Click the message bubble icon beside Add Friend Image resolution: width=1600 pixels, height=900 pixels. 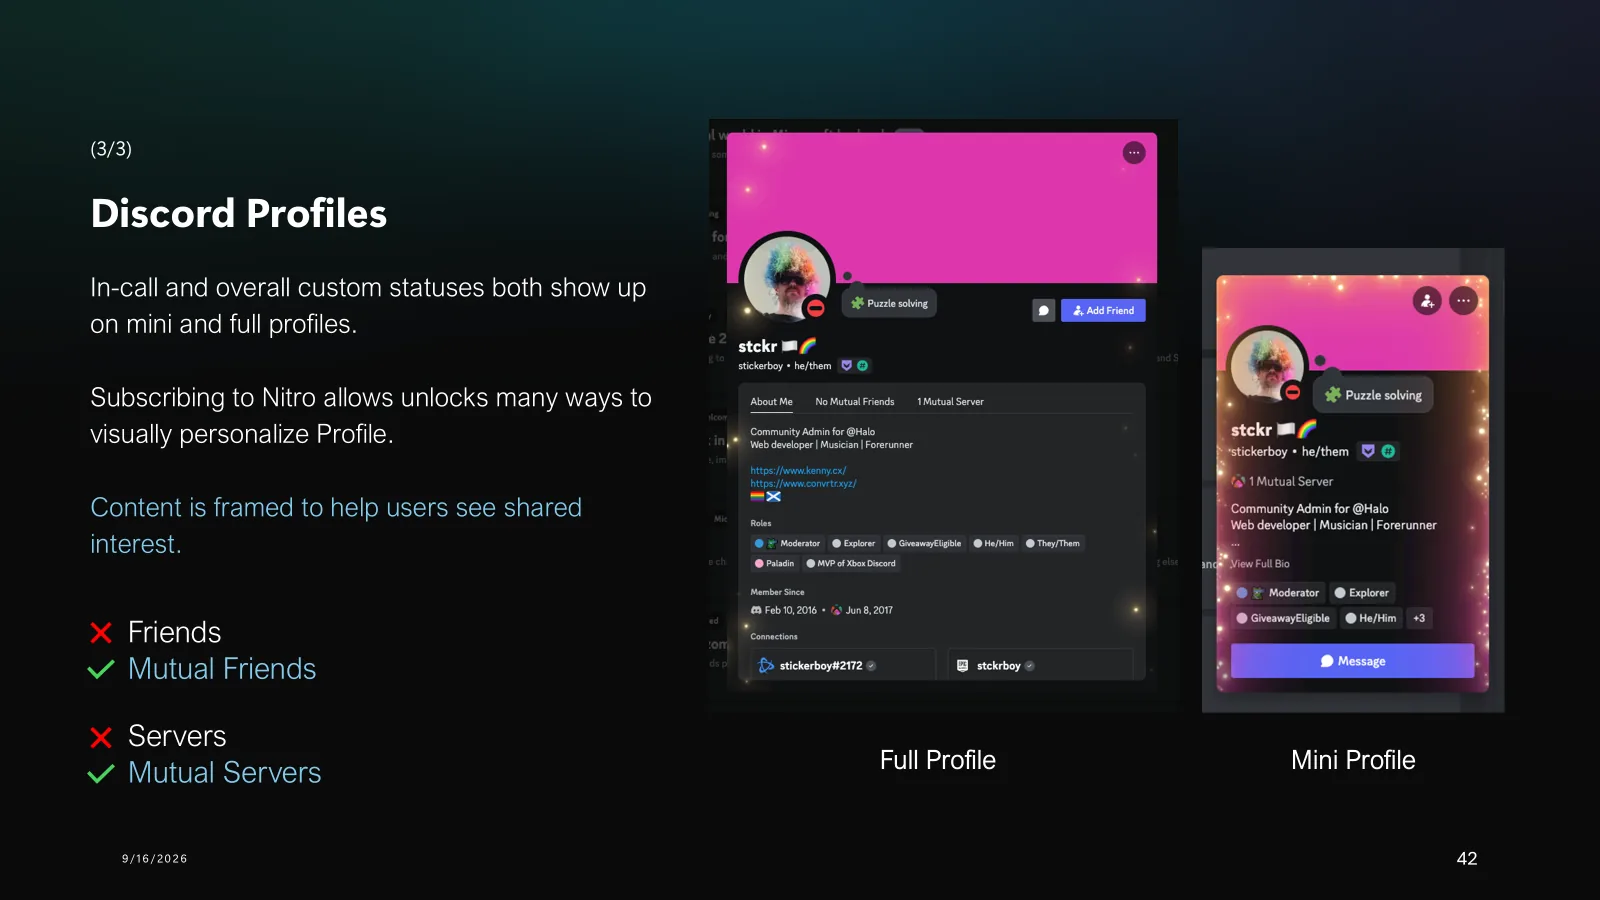(1043, 311)
